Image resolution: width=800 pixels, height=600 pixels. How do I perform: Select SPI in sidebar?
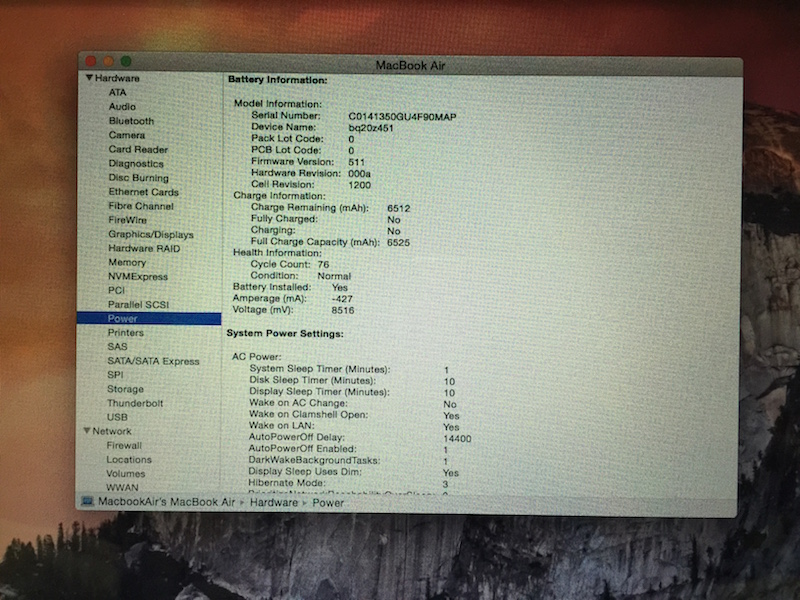coord(115,374)
